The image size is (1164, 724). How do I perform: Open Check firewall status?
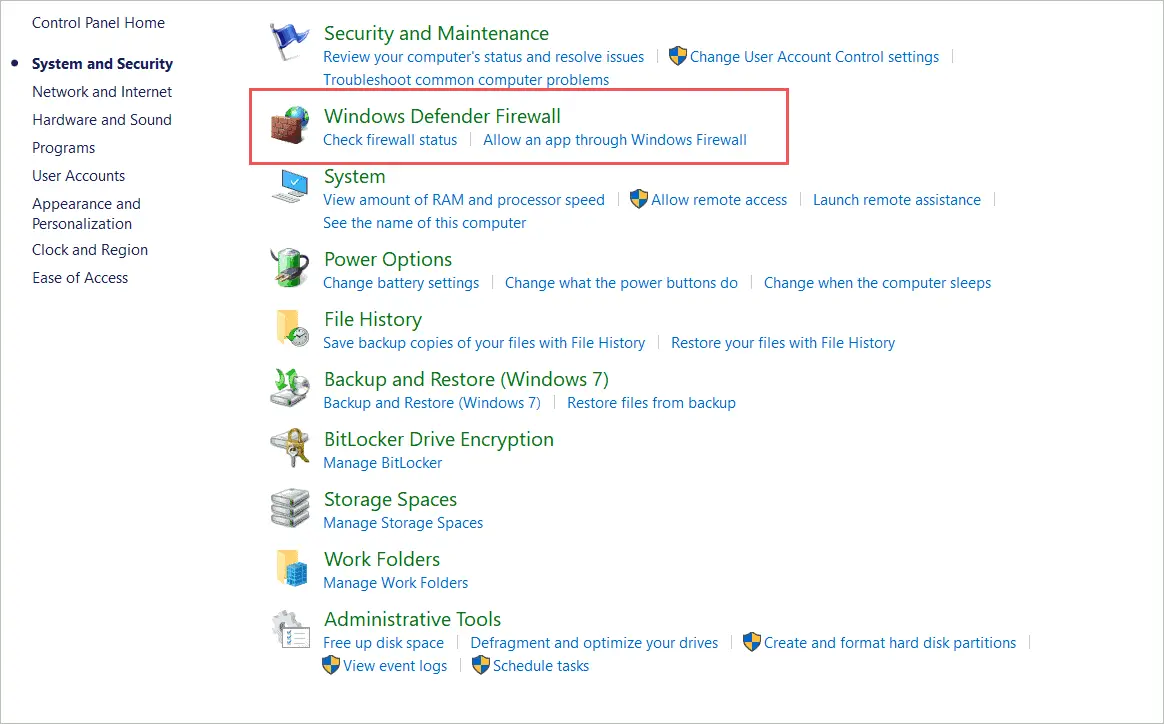[x=390, y=140]
